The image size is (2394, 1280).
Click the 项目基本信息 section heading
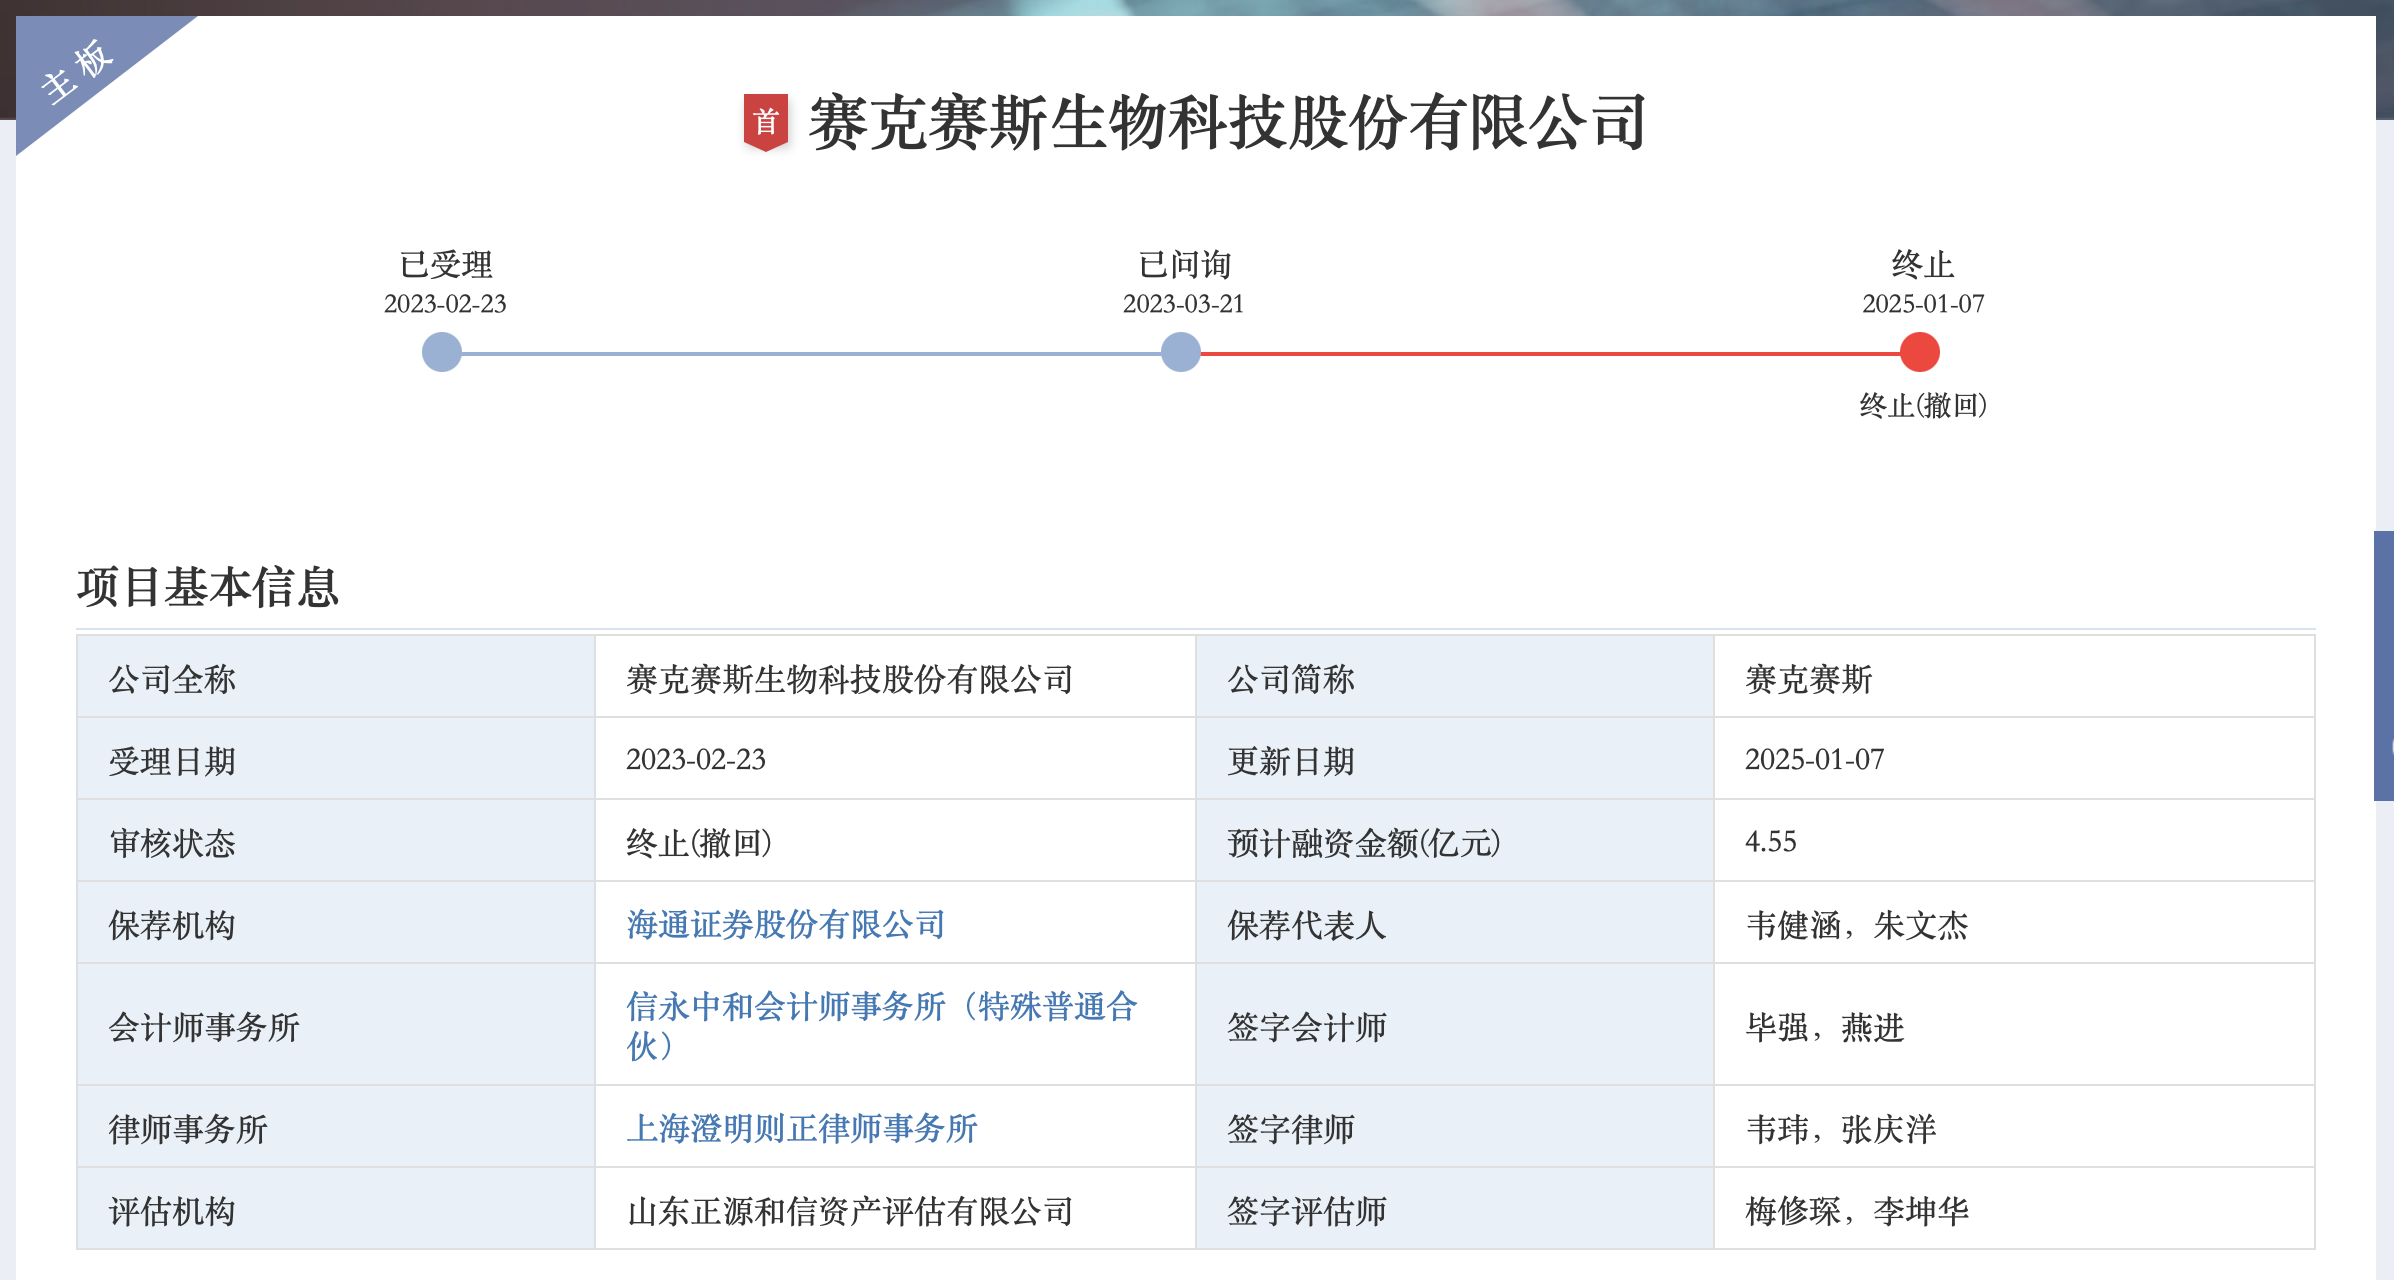208,587
